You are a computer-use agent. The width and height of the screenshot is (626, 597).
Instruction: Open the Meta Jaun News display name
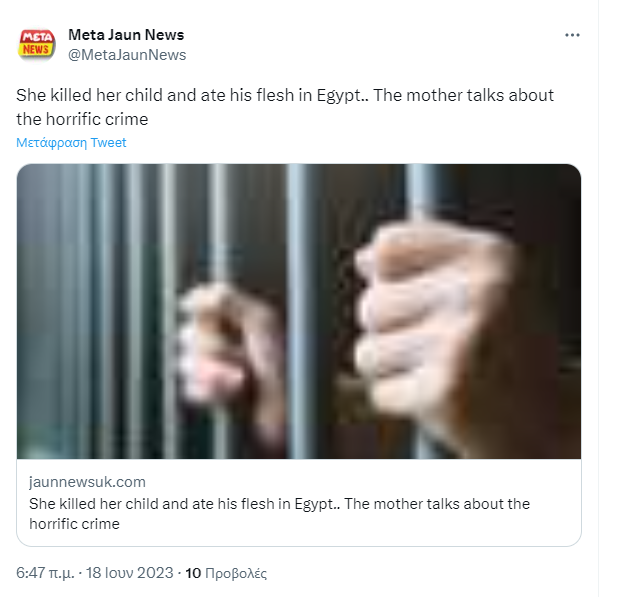(126, 35)
